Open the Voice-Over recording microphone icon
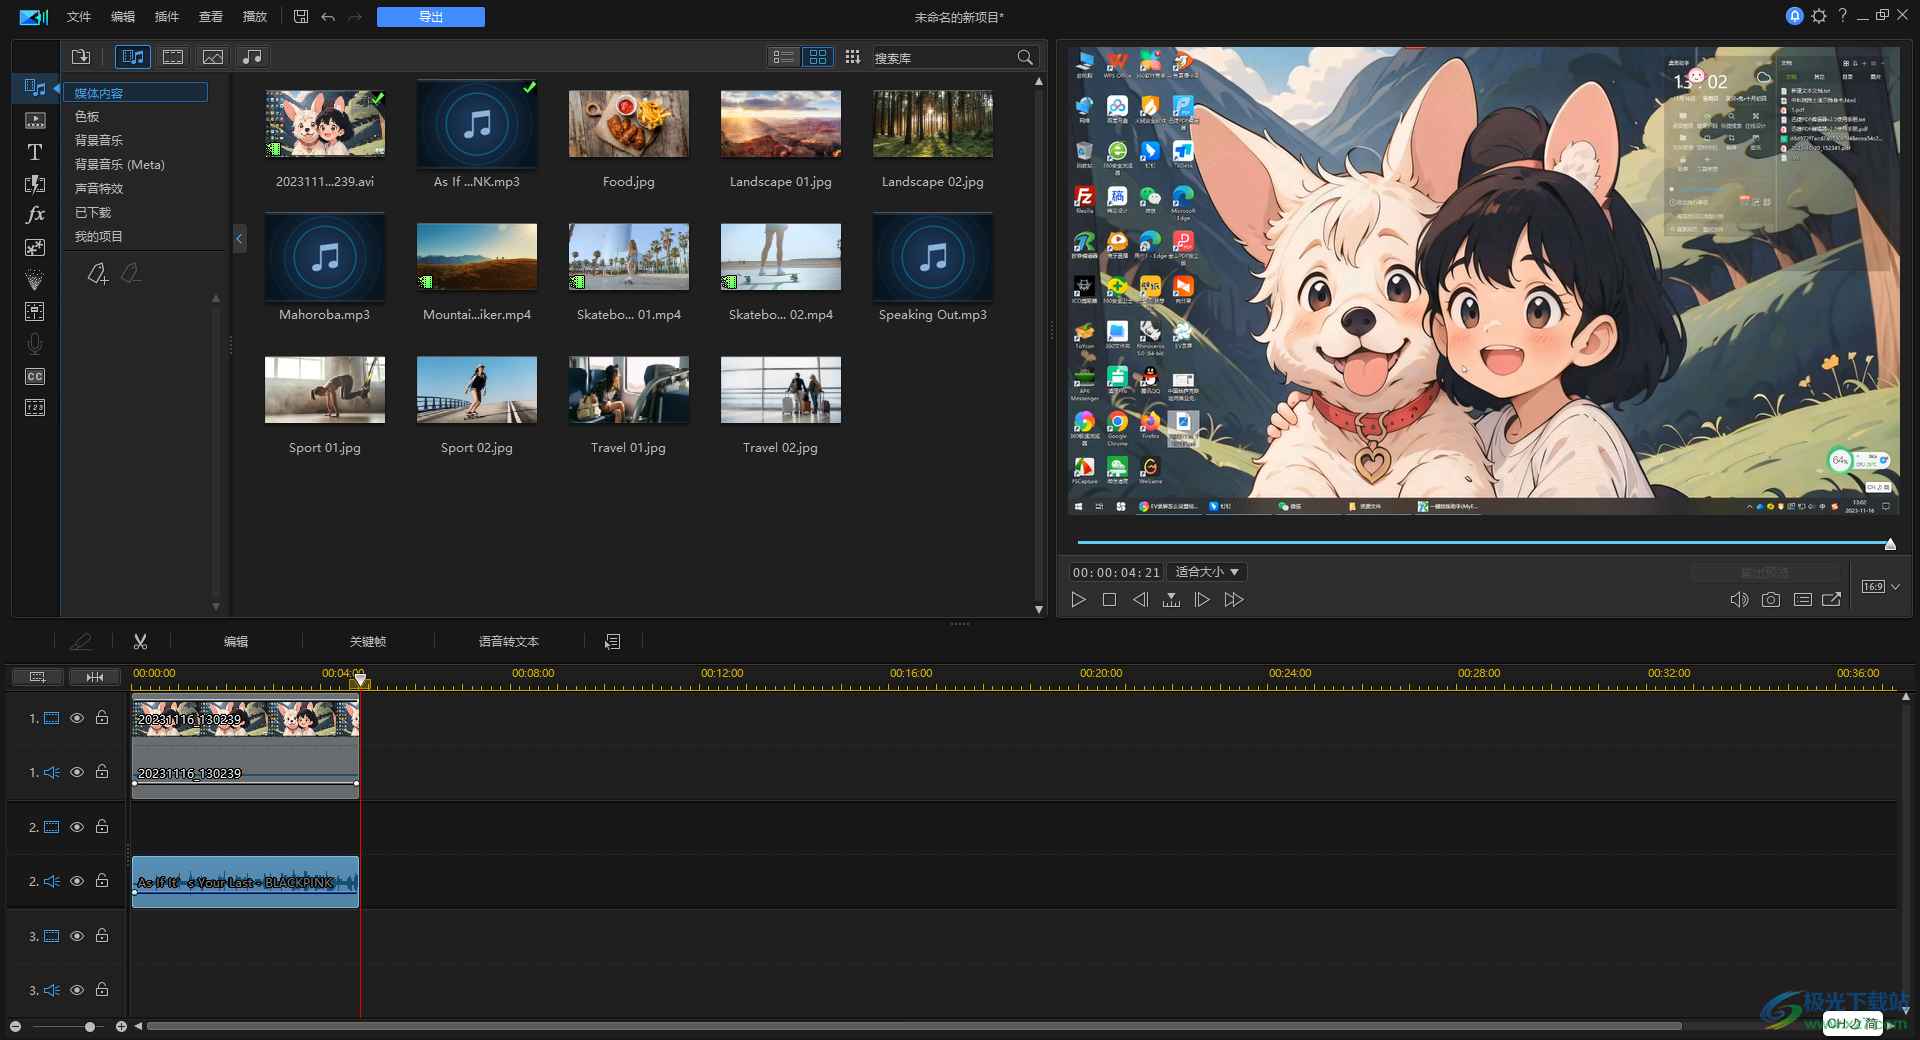 (x=35, y=344)
